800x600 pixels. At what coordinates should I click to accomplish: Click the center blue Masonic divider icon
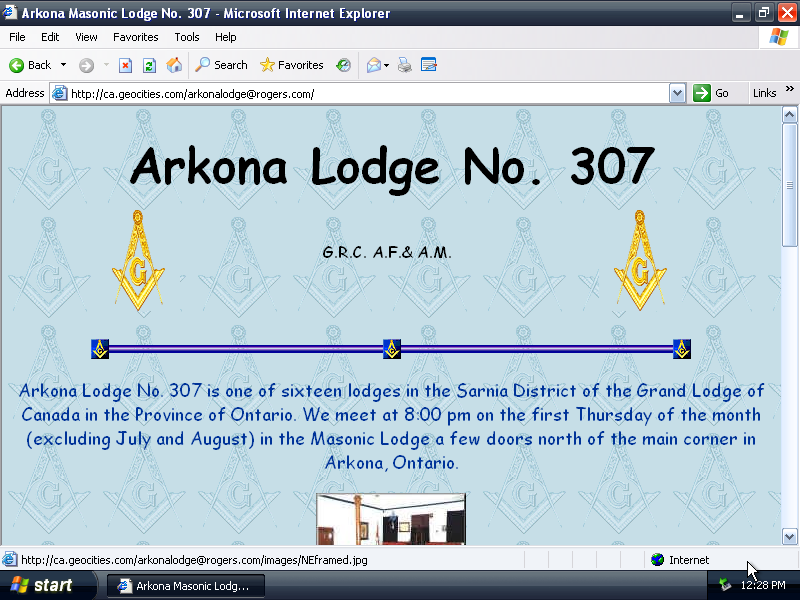(x=392, y=349)
